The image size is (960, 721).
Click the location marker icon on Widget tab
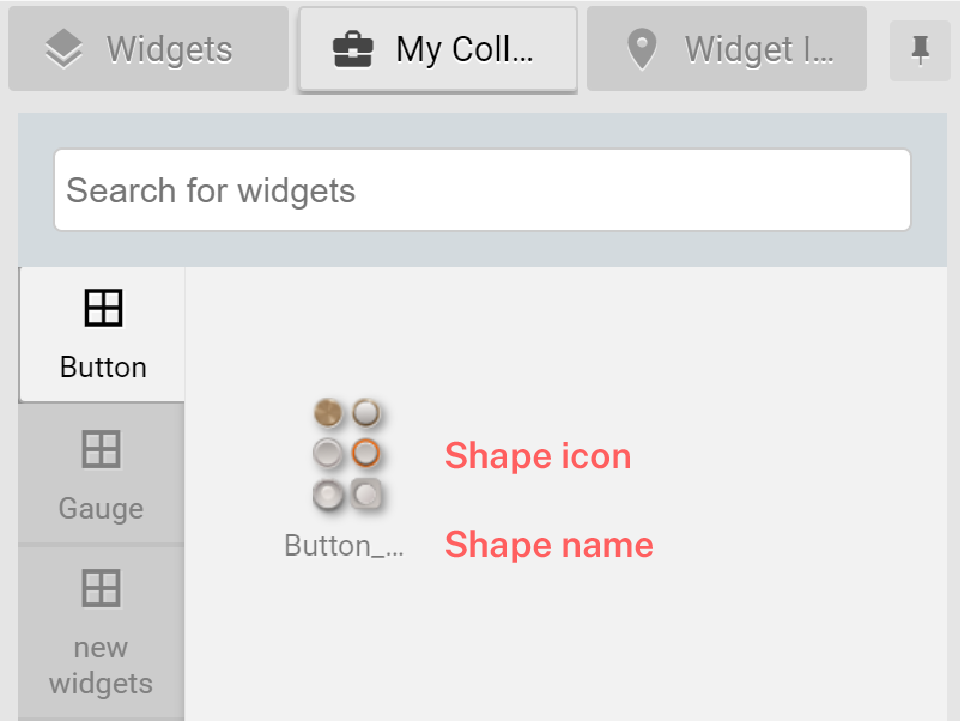[641, 49]
